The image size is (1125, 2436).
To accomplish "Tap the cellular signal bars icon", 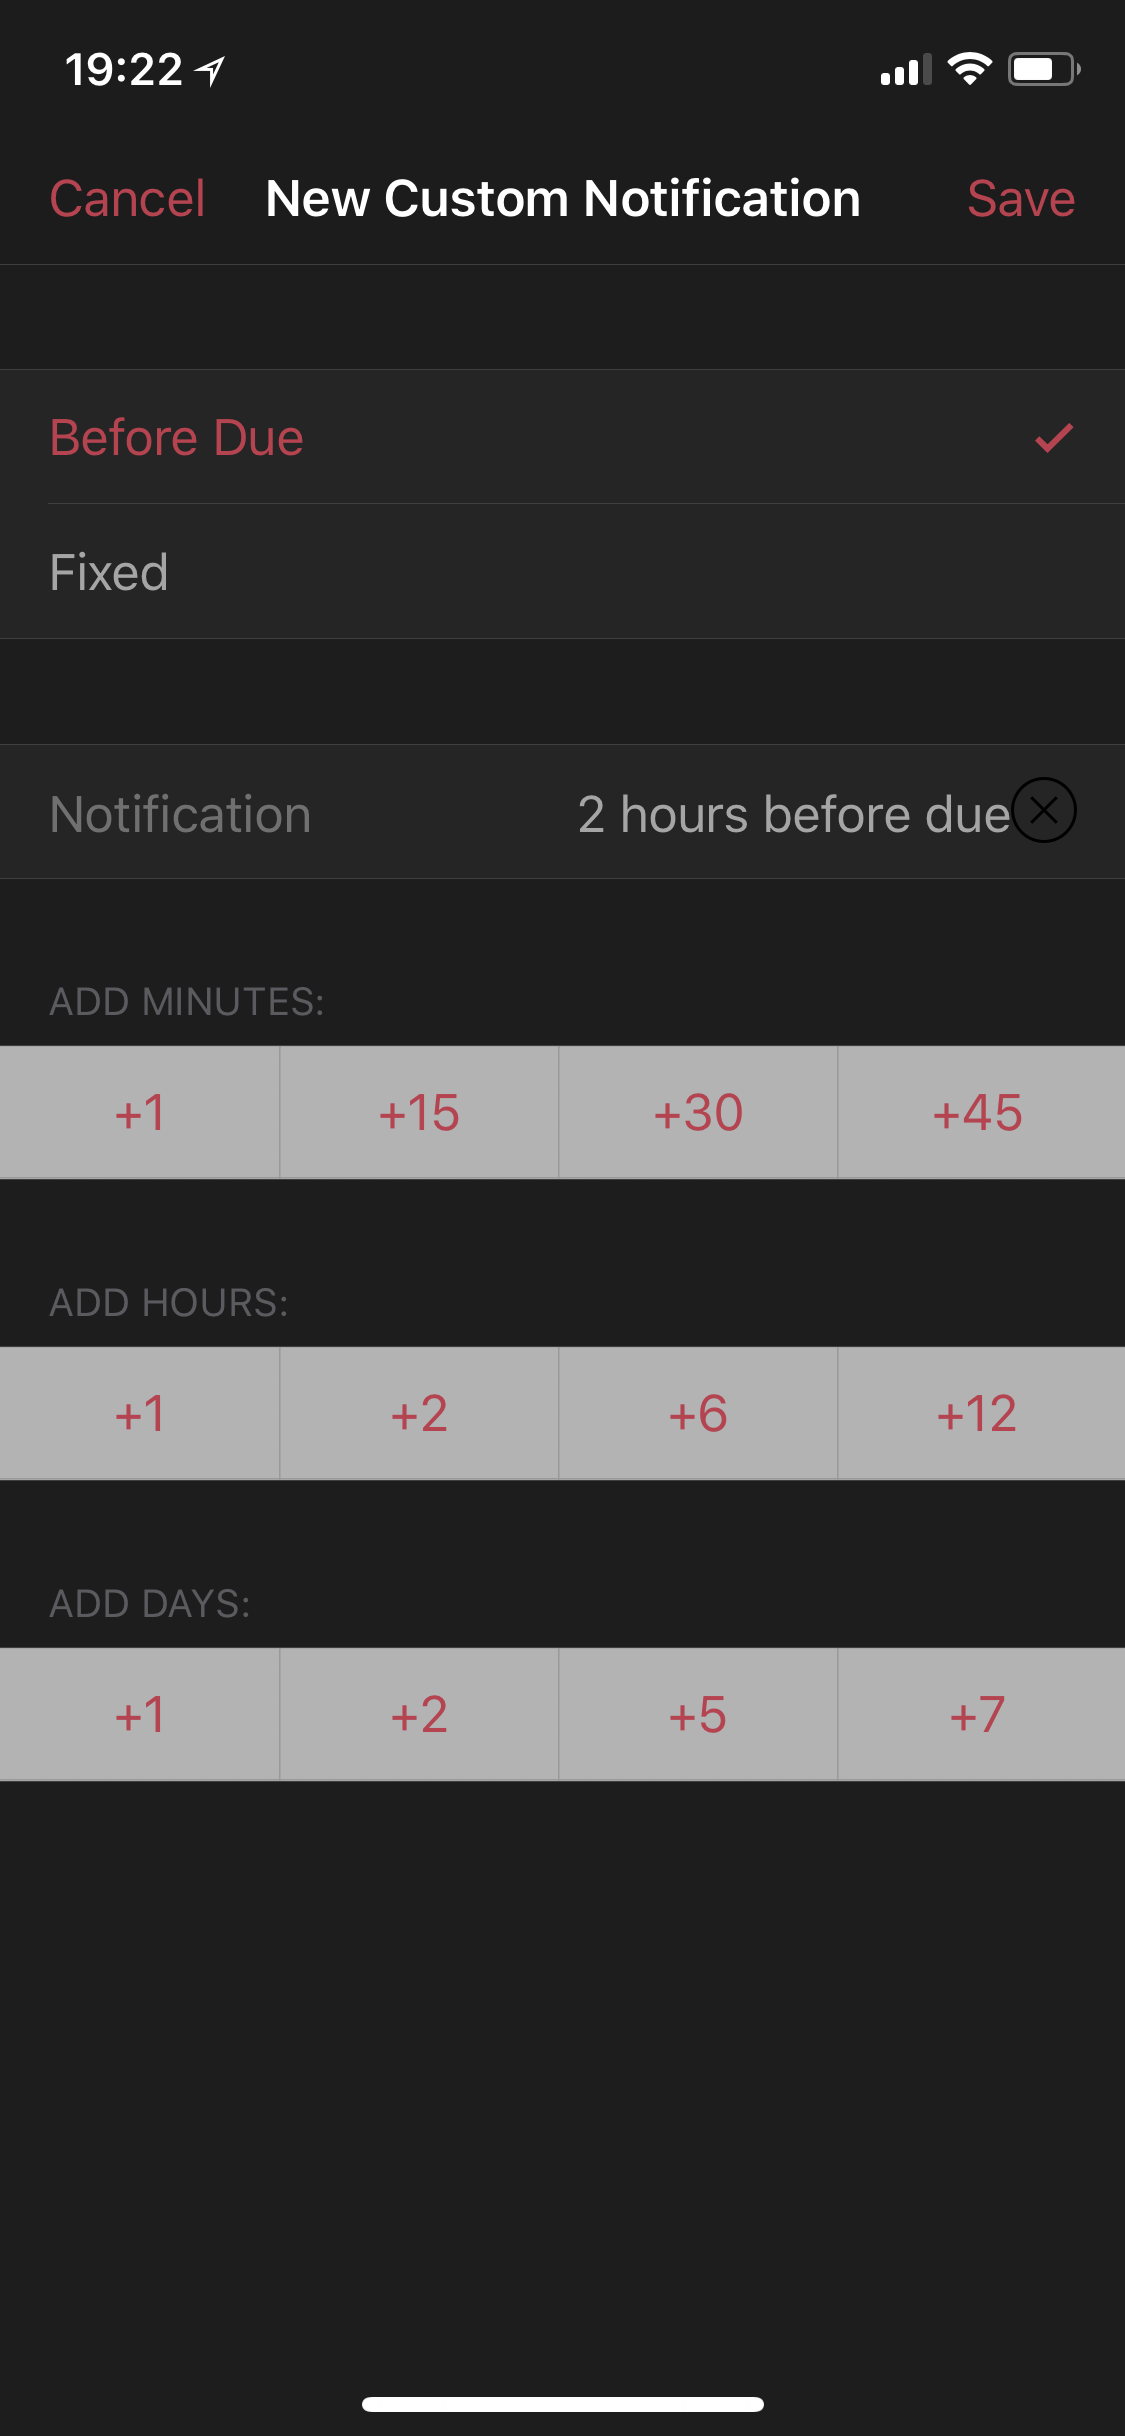I will (x=905, y=70).
